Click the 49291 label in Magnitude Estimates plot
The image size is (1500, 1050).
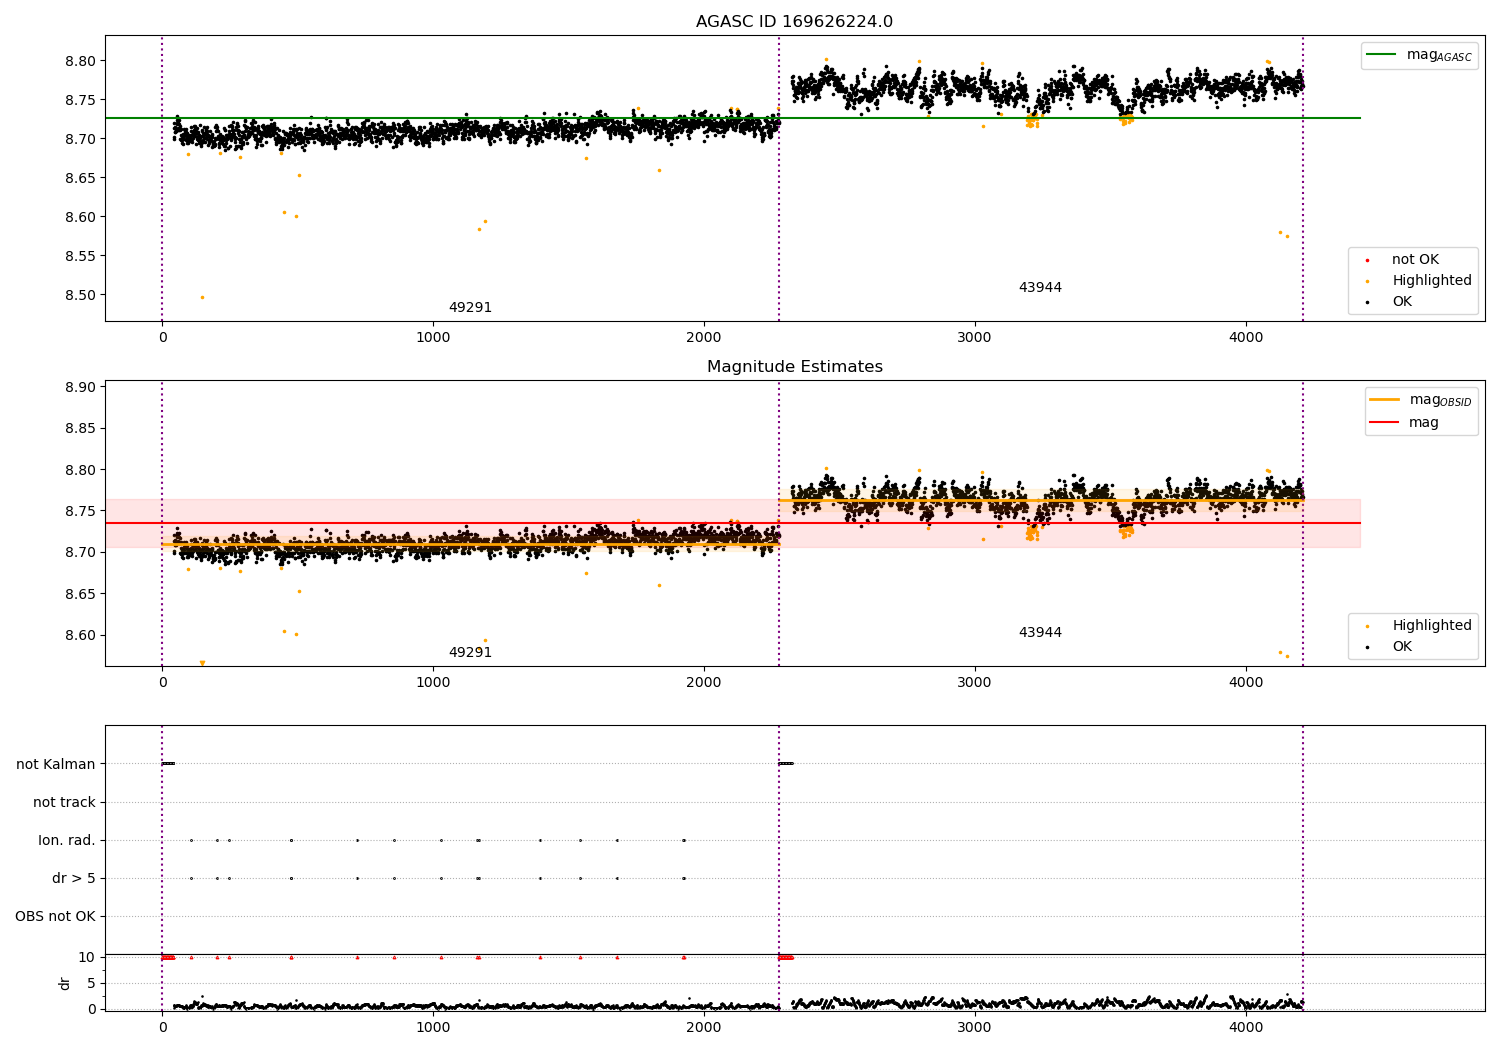point(470,653)
